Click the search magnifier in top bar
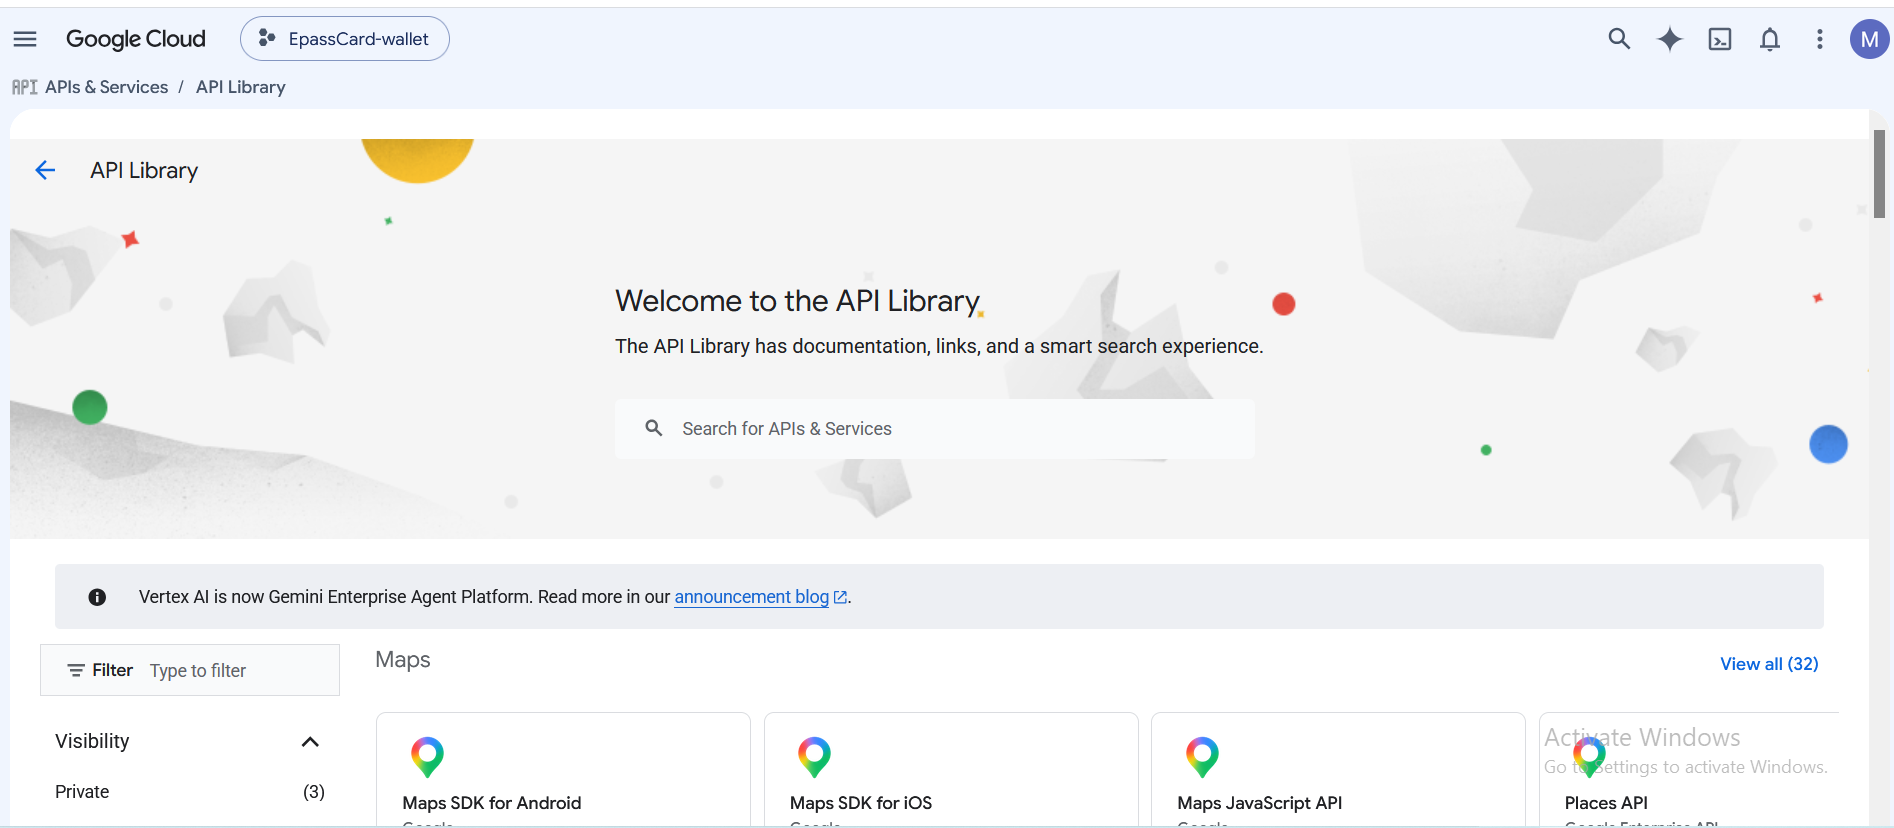The width and height of the screenshot is (1894, 828). pyautogui.click(x=1619, y=39)
